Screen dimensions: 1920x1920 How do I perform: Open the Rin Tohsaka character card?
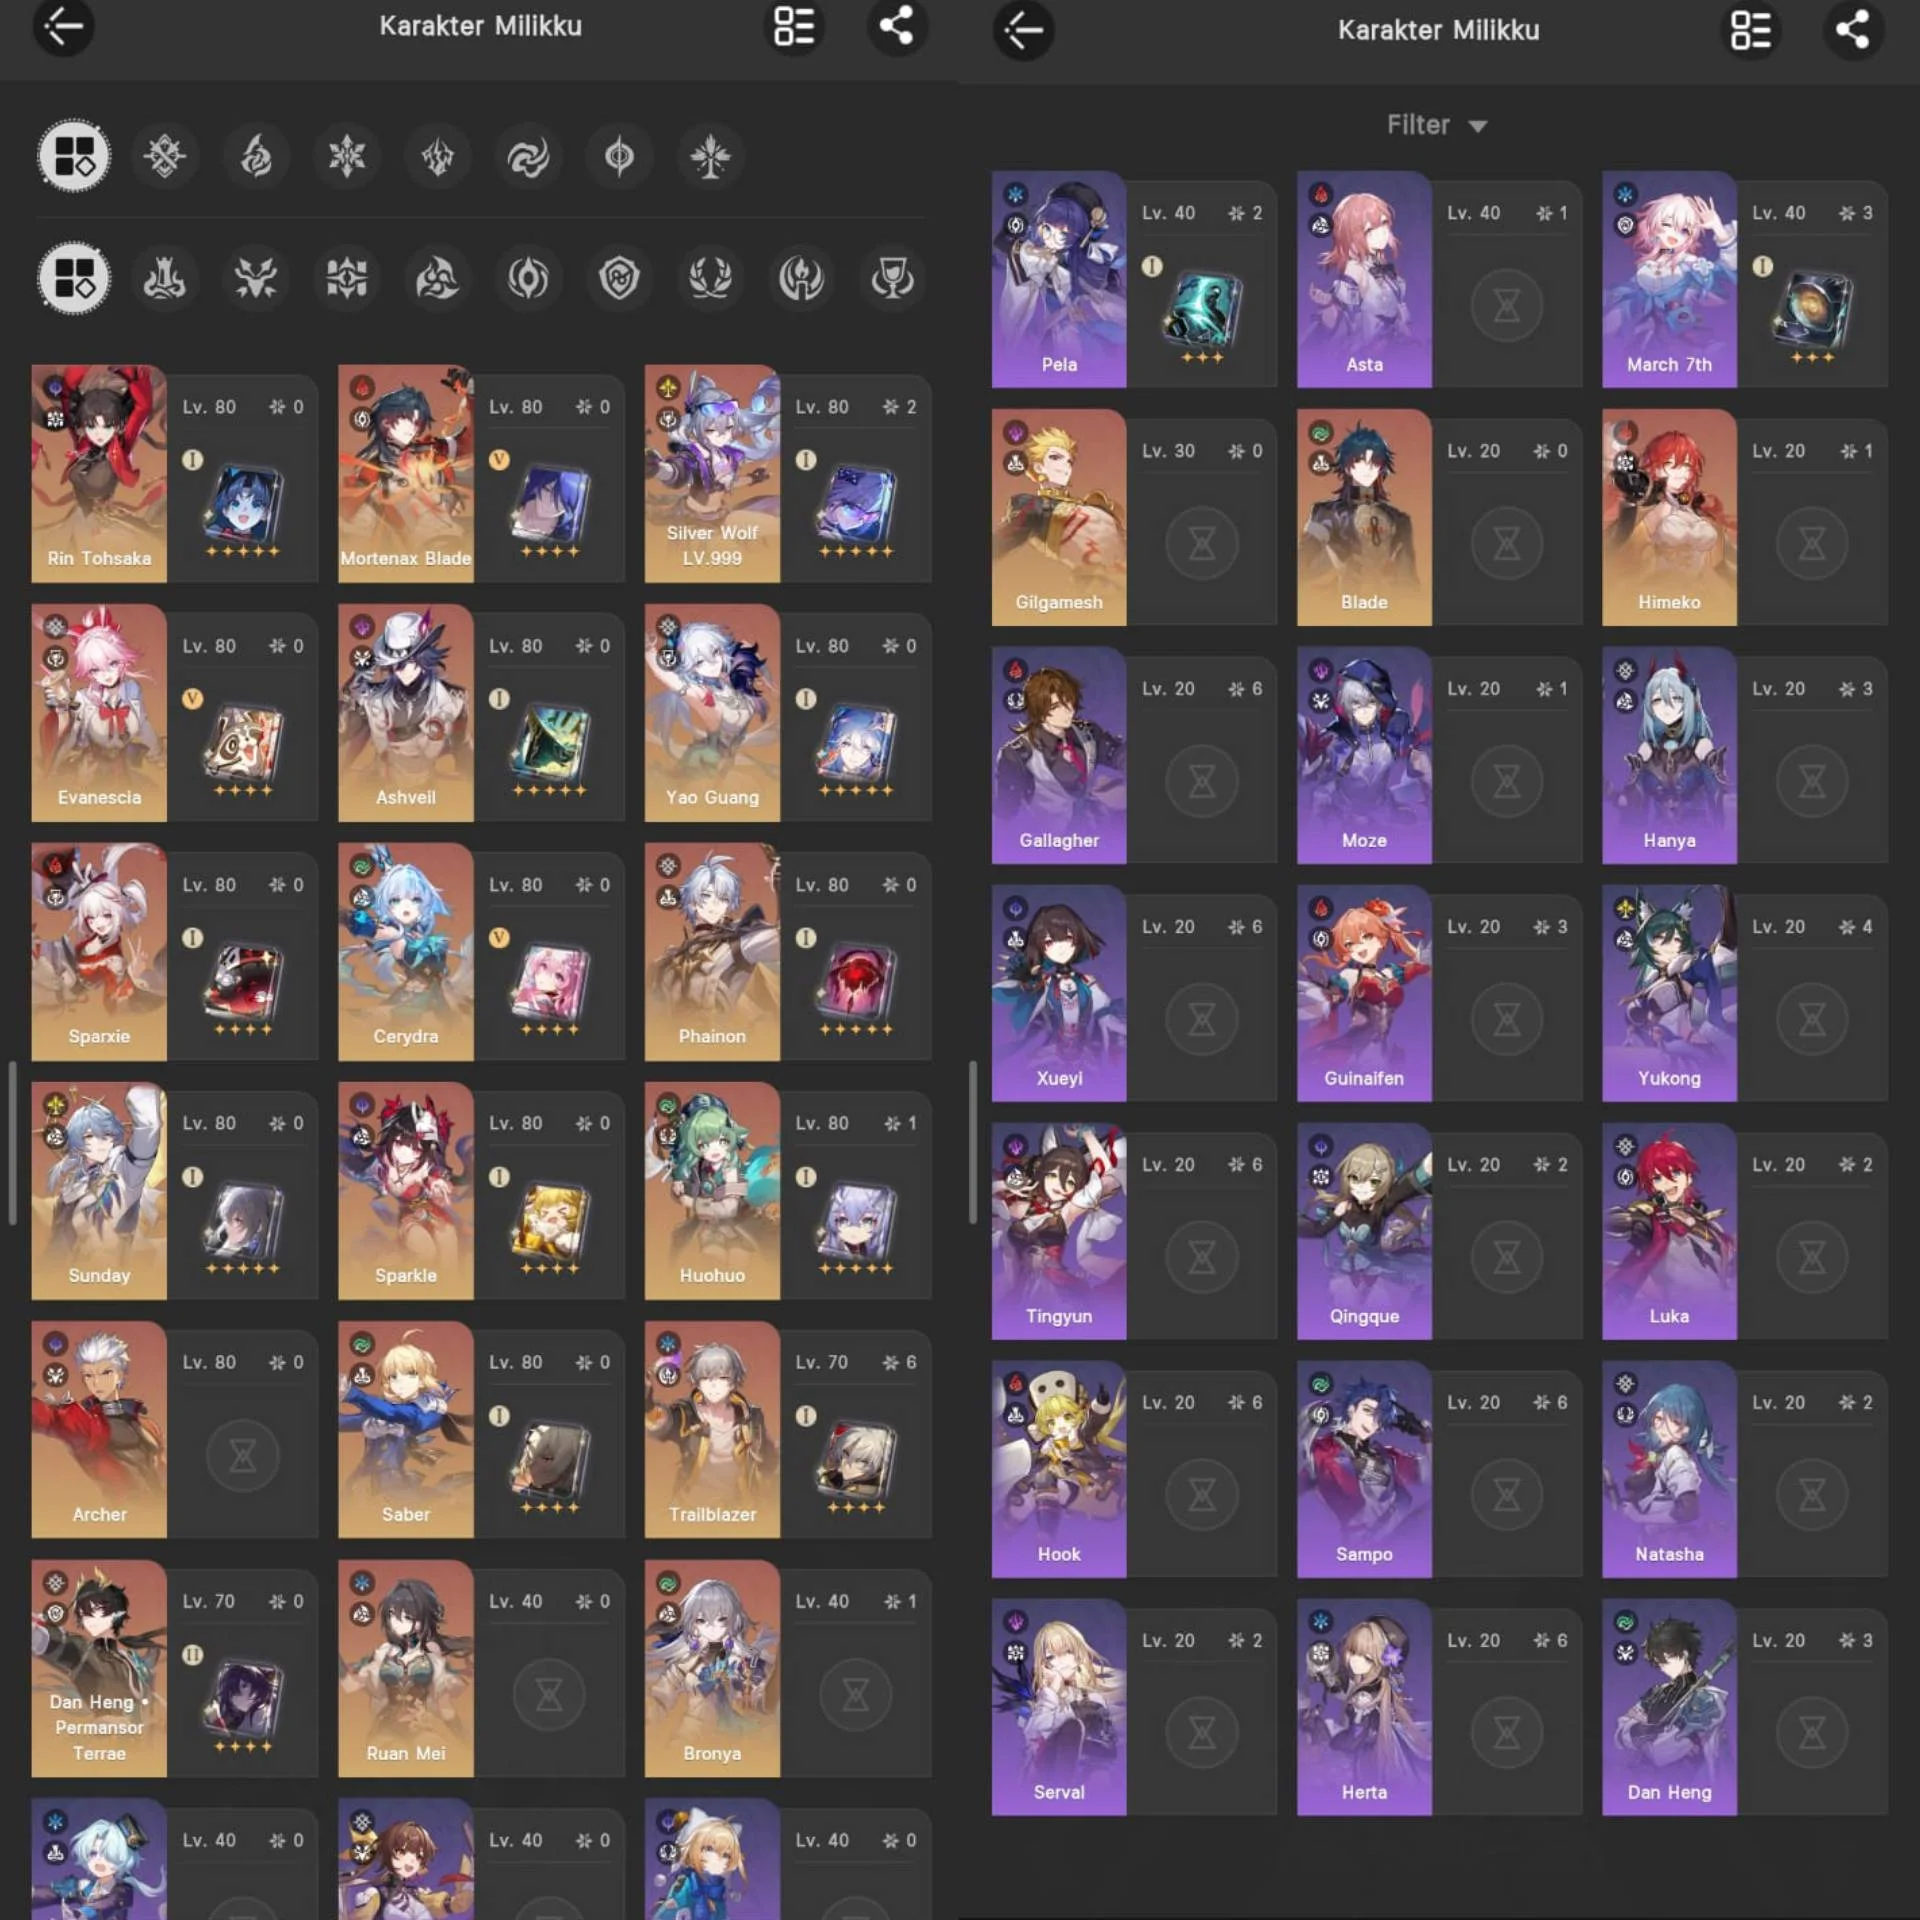175,474
